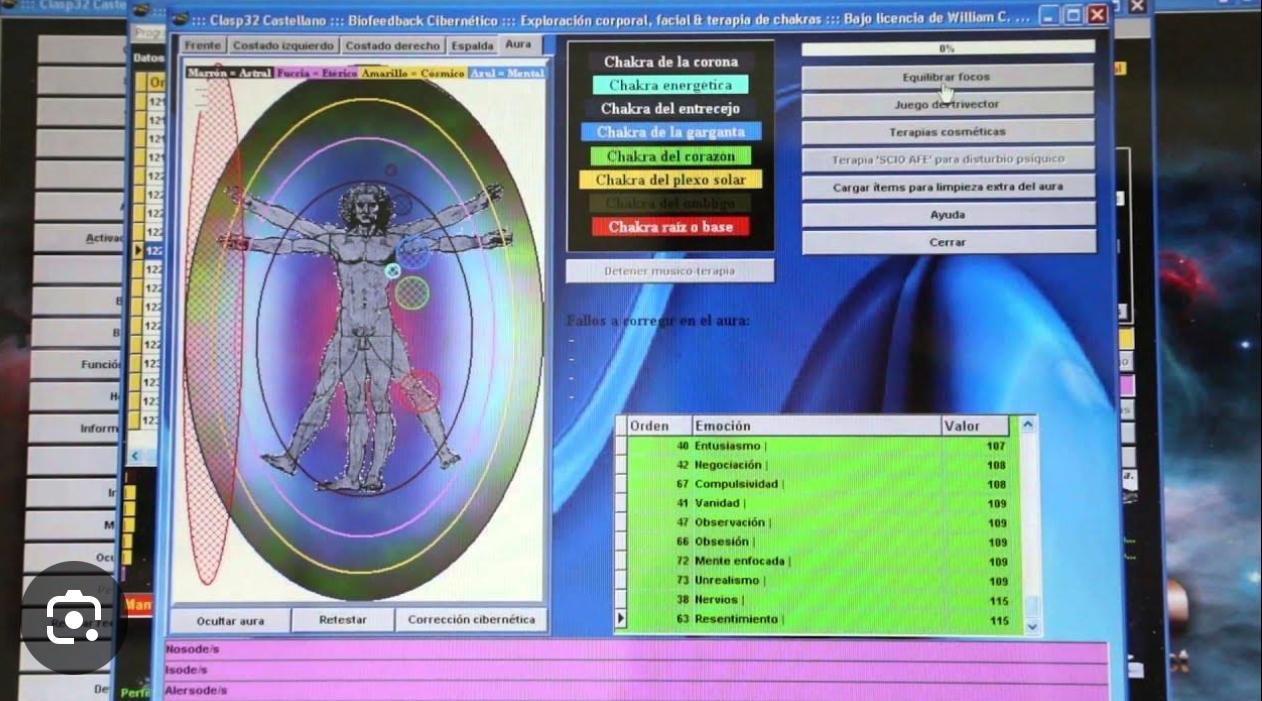1262x701 pixels.
Task: Switch to Costado izquierdo tab
Action: click(283, 46)
